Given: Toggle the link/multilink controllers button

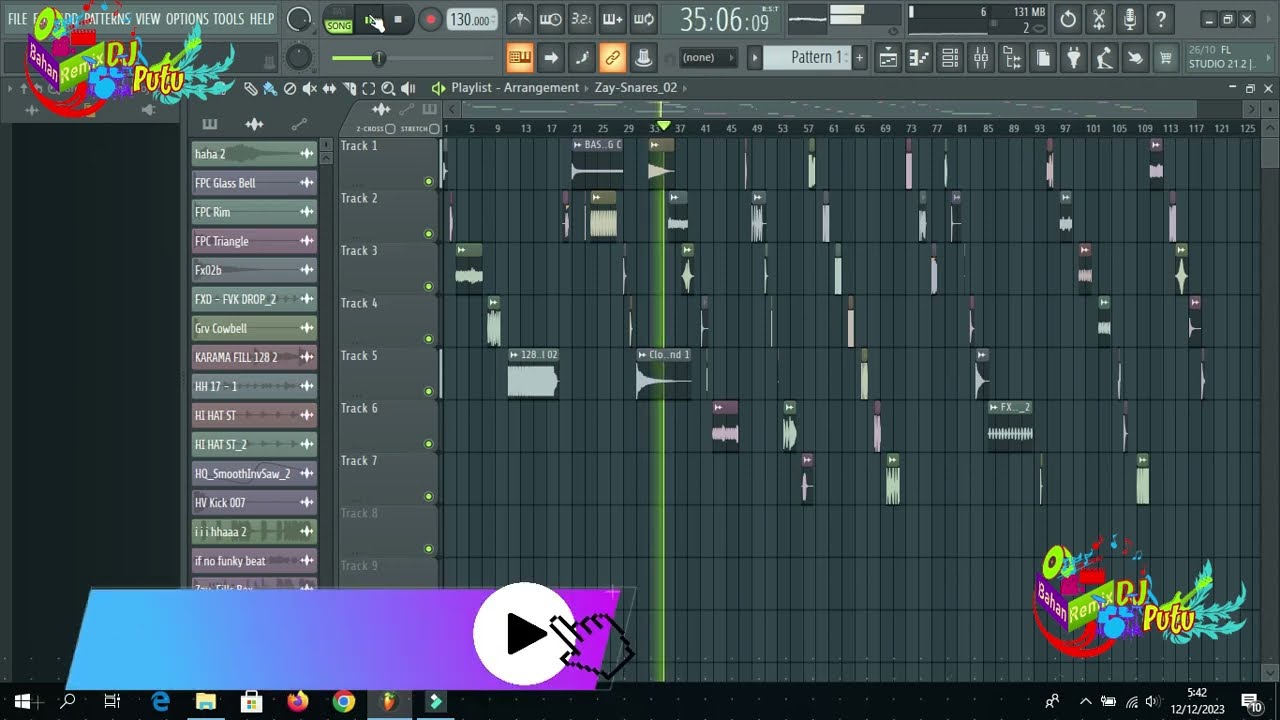Looking at the screenshot, I should [613, 58].
